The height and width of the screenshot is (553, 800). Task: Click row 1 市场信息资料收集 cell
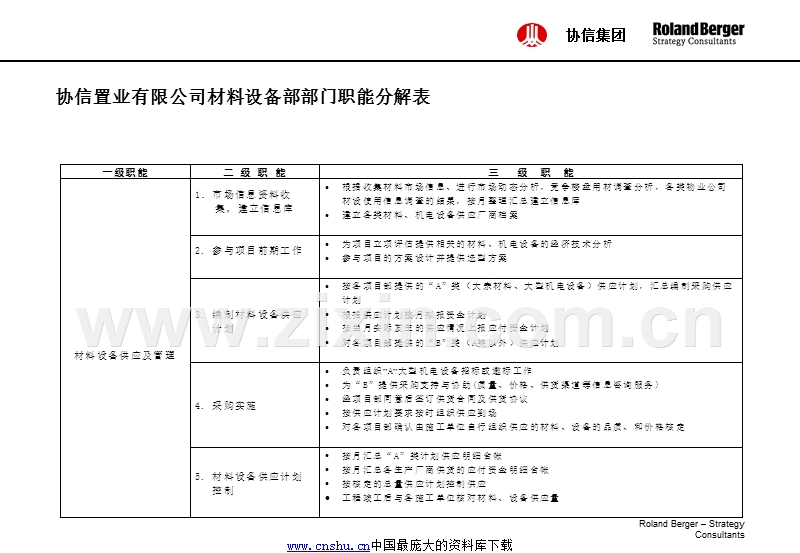[x=255, y=207]
